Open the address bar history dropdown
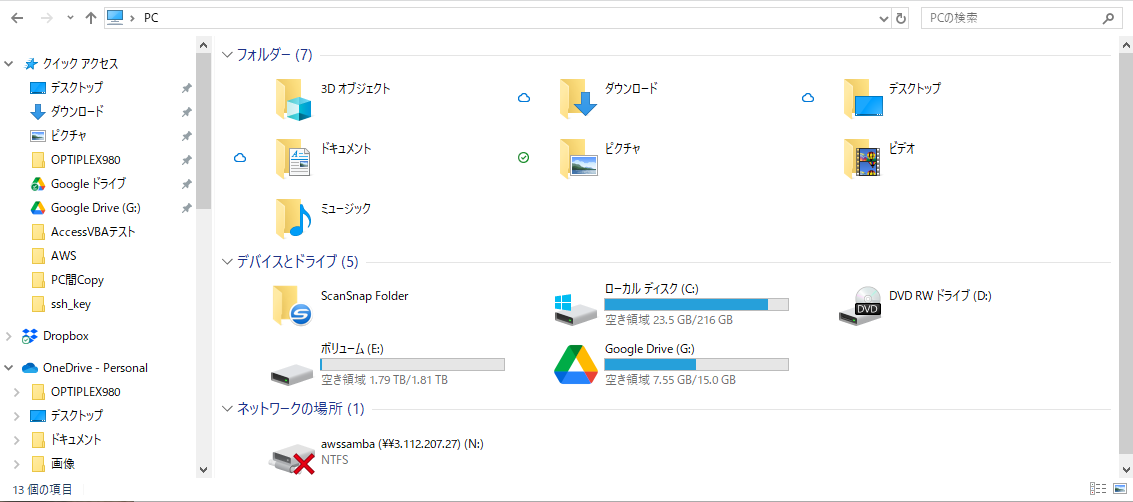The image size is (1133, 502). [x=883, y=18]
